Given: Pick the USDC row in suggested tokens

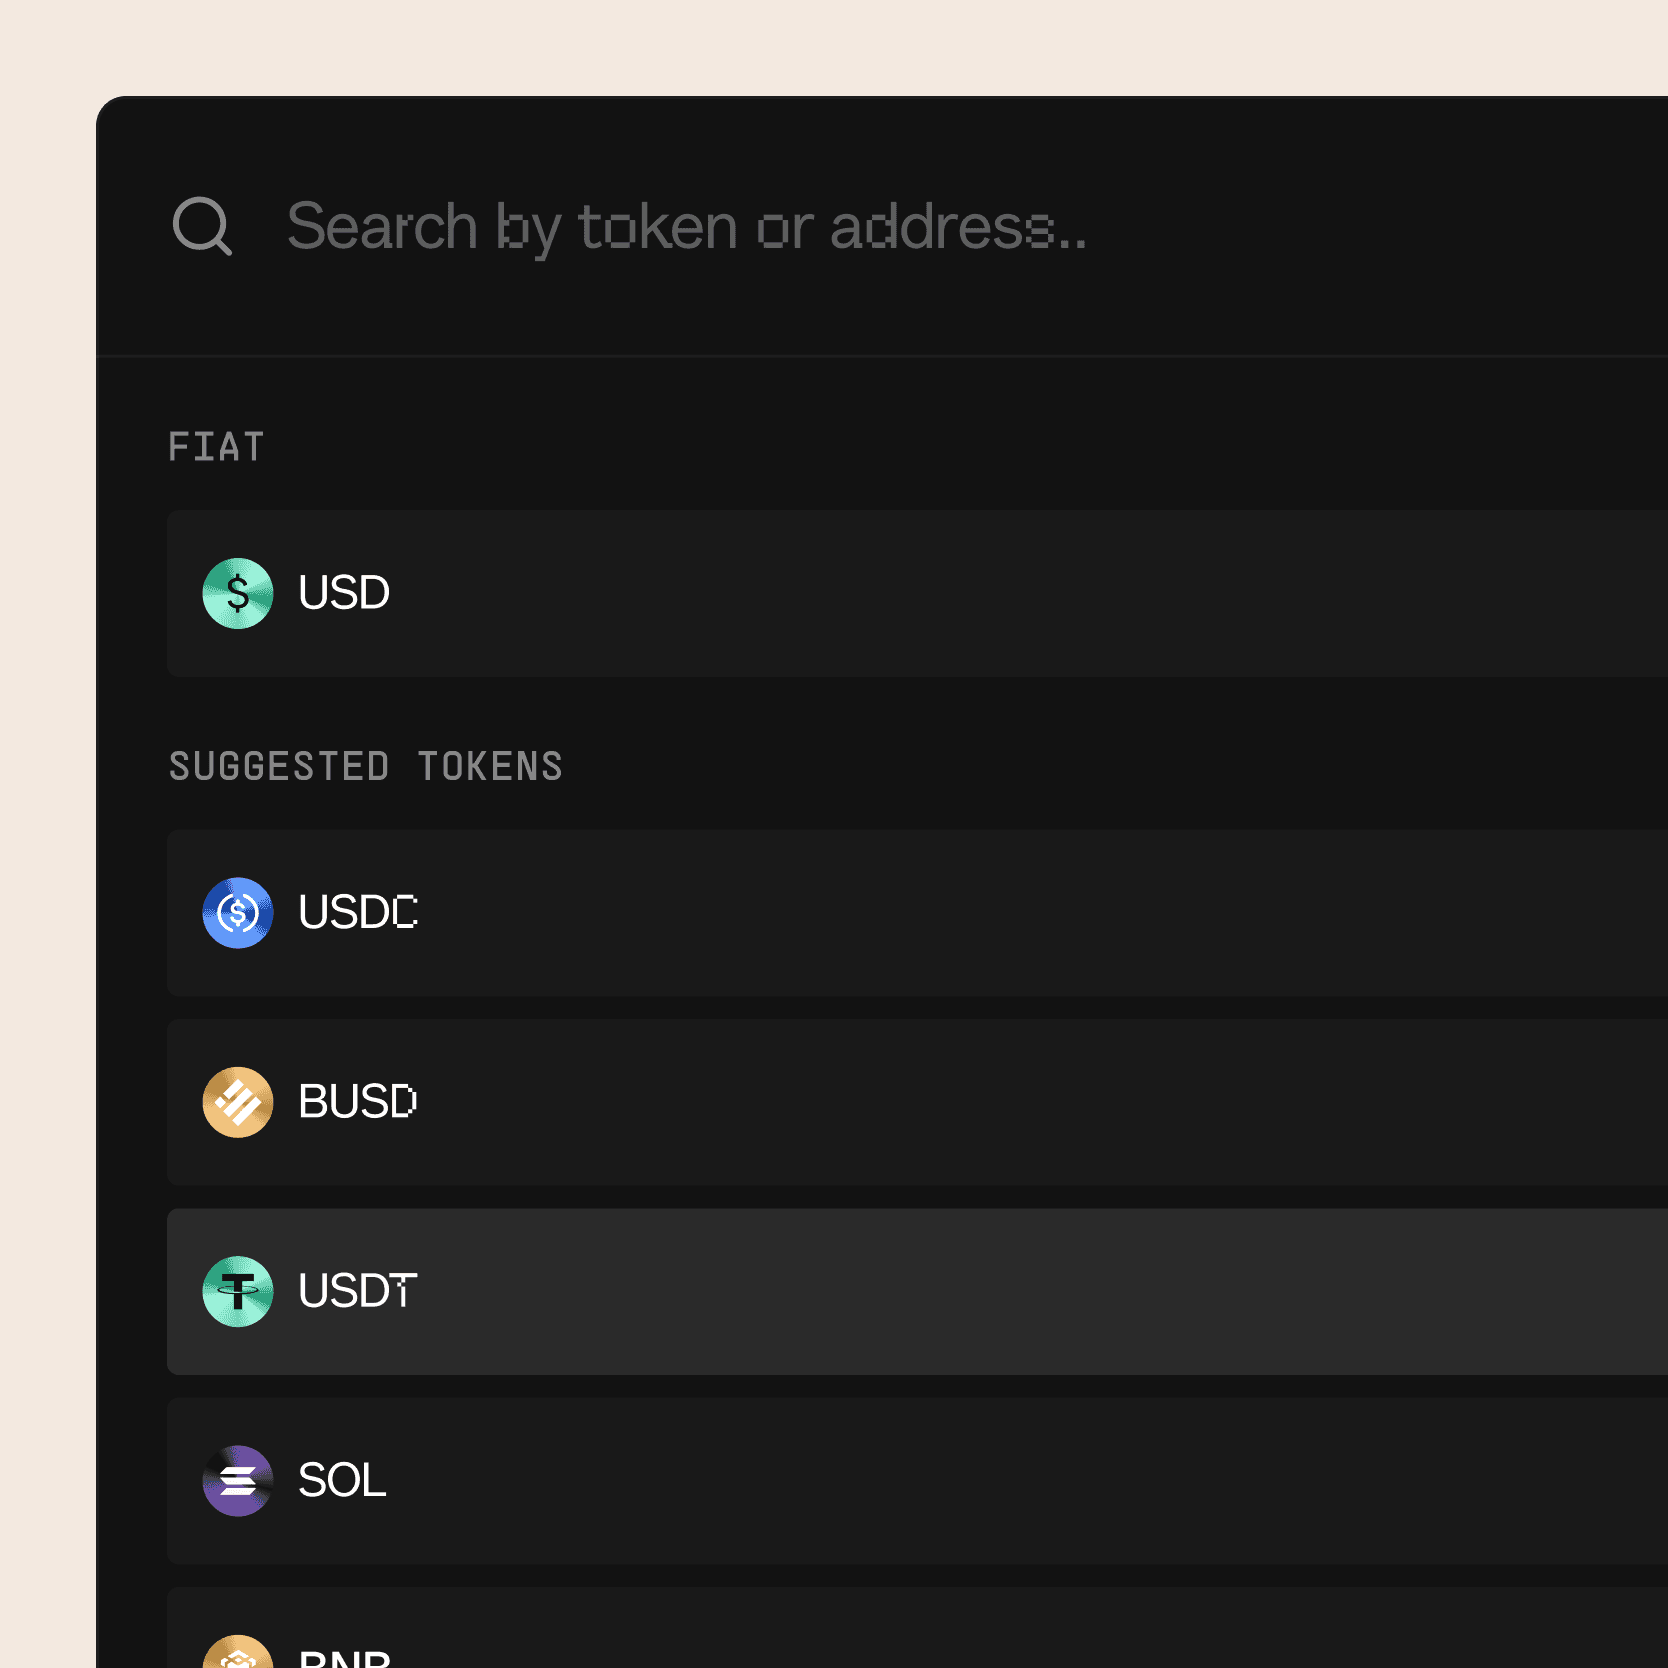Looking at the screenshot, I should (917, 912).
